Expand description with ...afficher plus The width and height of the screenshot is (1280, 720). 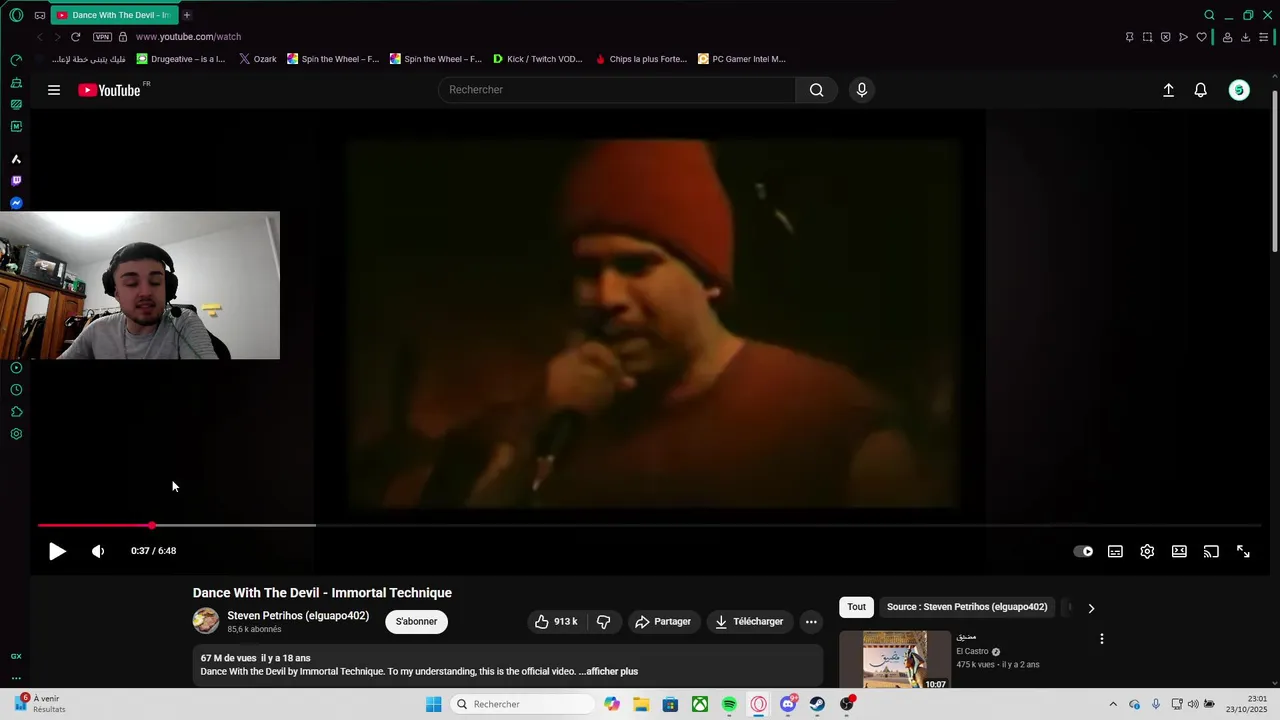[x=608, y=671]
